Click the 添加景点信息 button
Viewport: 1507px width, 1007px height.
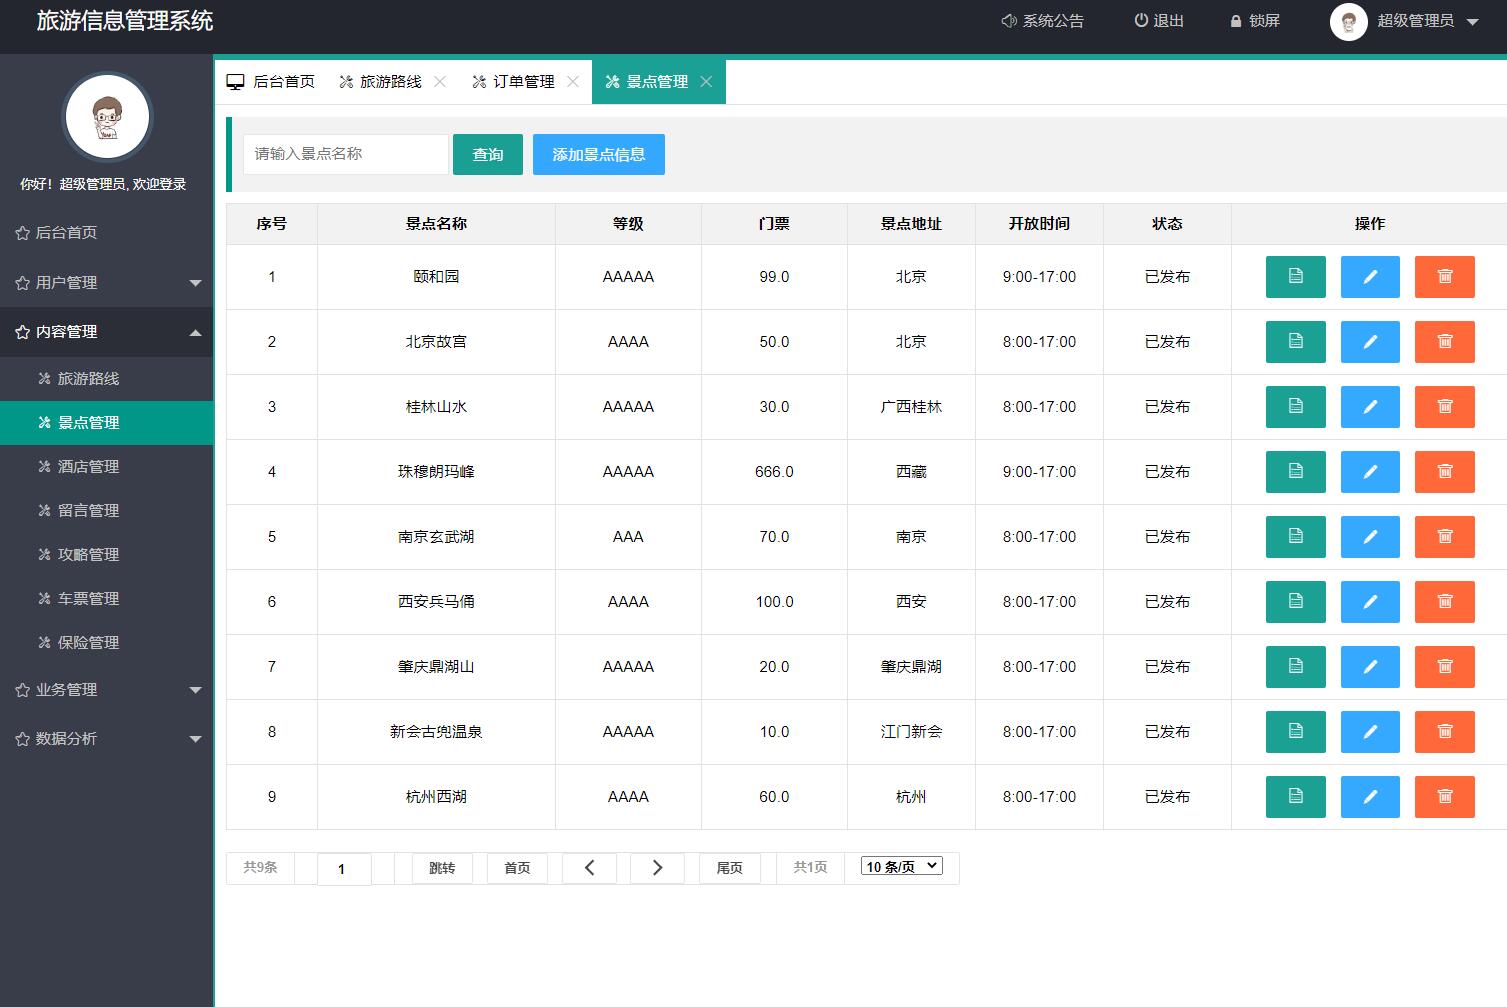coord(598,154)
